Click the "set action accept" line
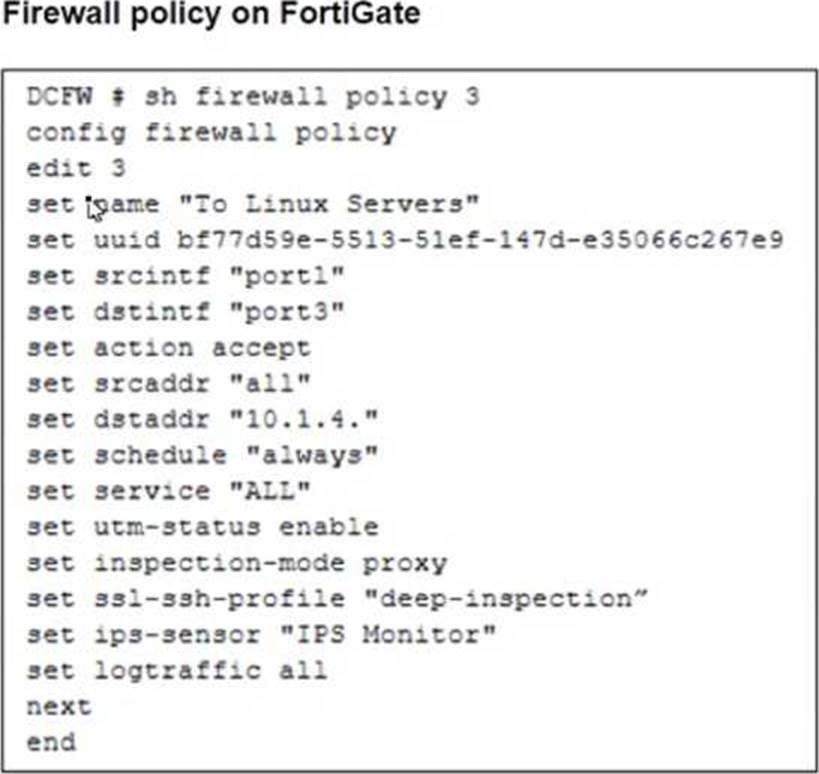The width and height of the screenshot is (819, 774). point(168,348)
